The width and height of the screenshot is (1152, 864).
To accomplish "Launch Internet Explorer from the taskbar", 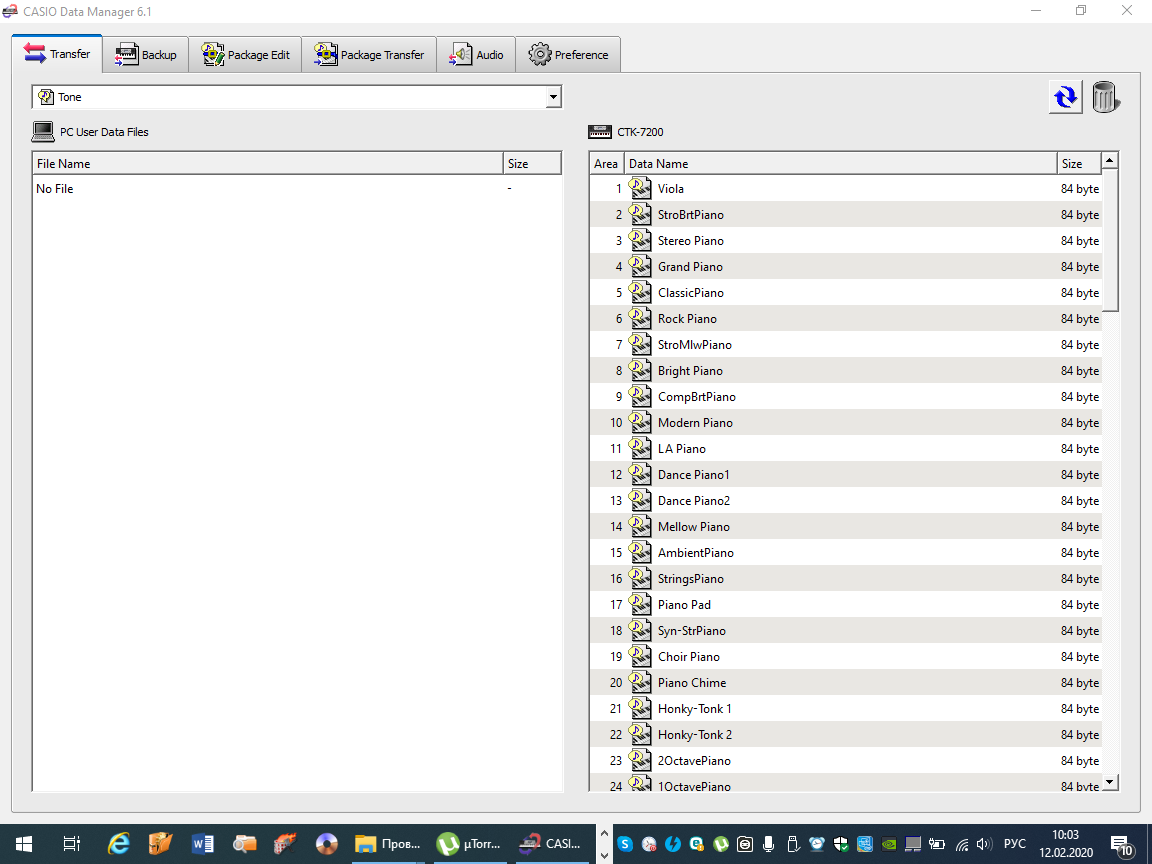I will pos(118,843).
